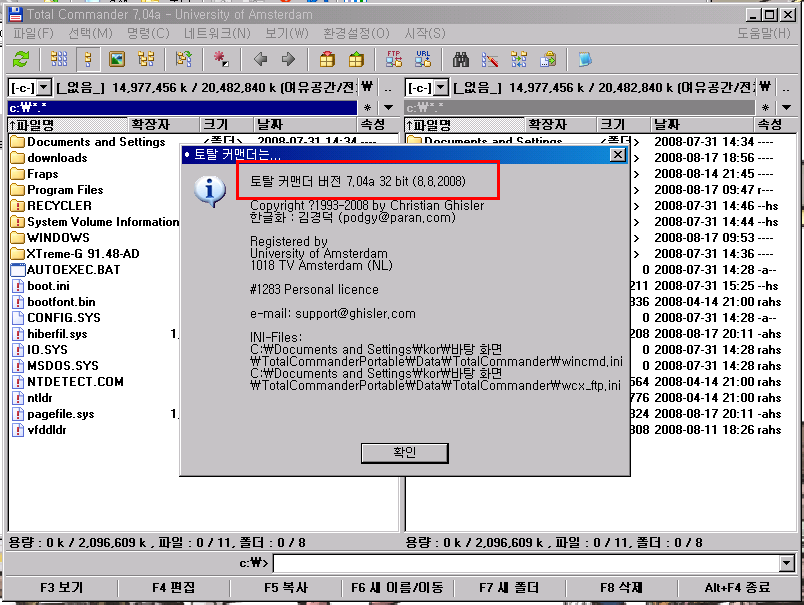The width and height of the screenshot is (804, 605).
Task: Click into the c:₩> command line field
Action: pyautogui.click(x=527, y=563)
